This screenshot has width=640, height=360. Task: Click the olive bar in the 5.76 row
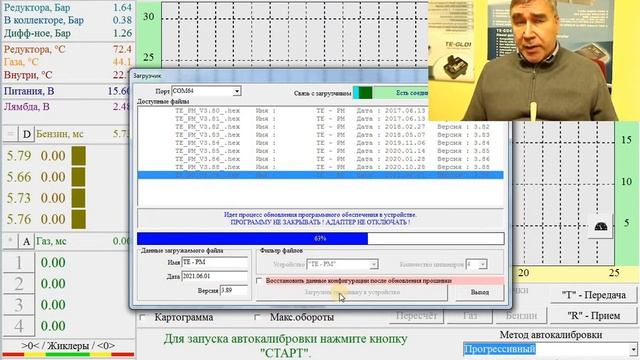point(79,220)
